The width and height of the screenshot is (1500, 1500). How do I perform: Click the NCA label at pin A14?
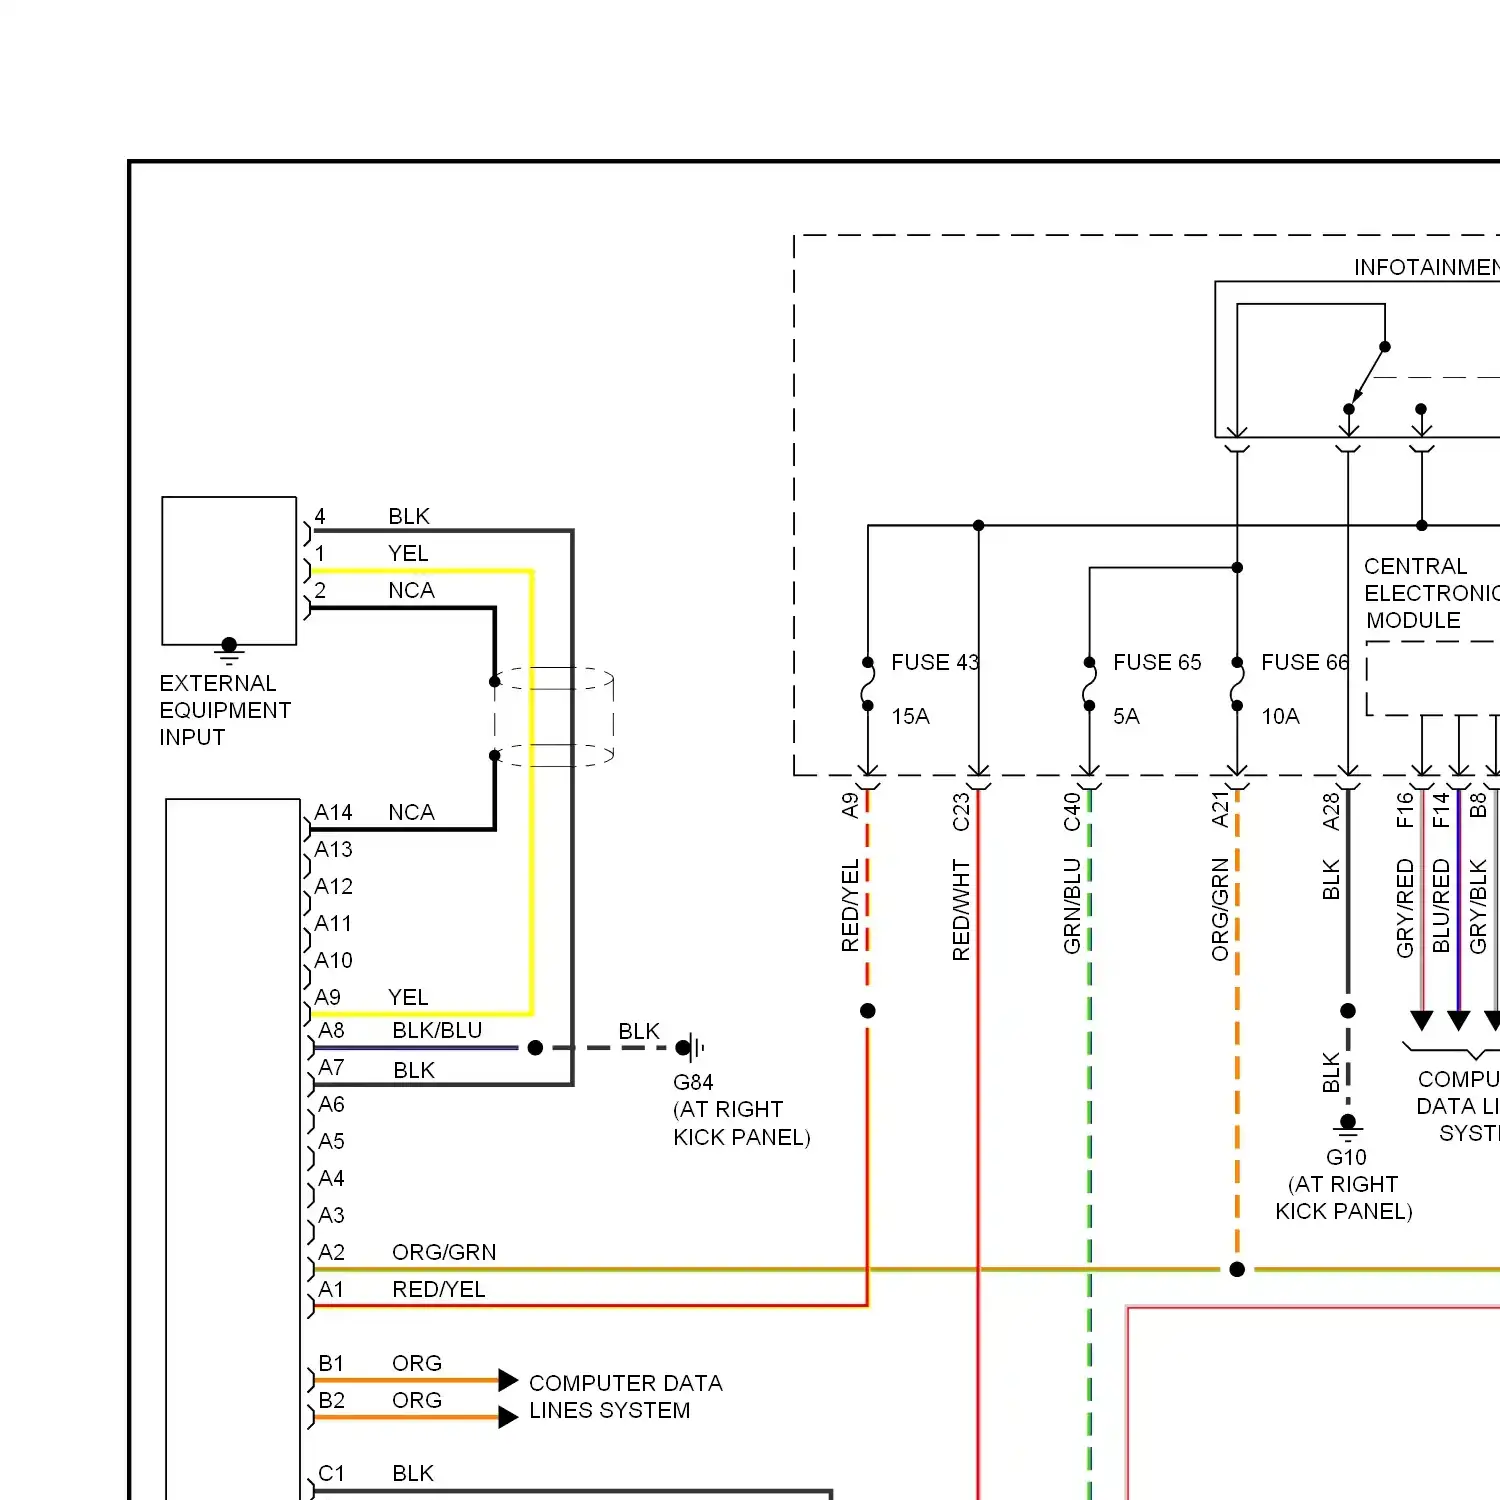pos(411,812)
